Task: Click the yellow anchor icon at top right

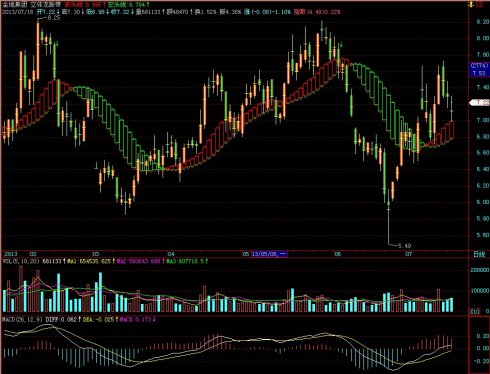Action: tap(472, 5)
